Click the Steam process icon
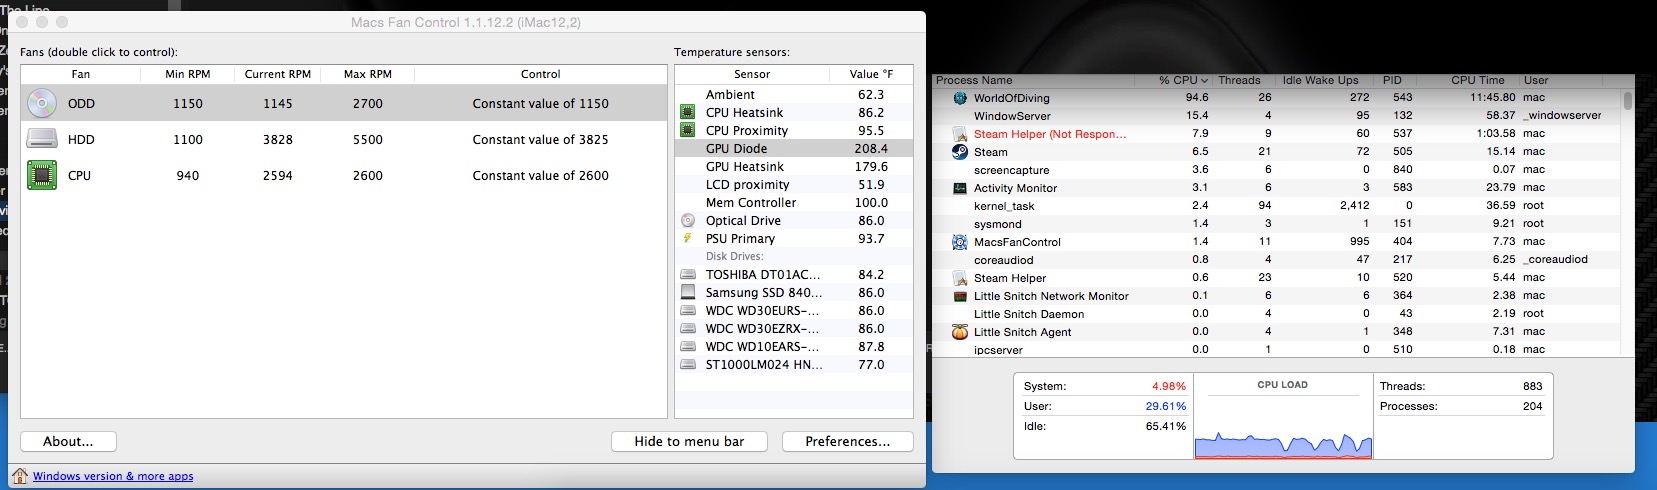Screen dimensions: 1657x490 [x=960, y=152]
